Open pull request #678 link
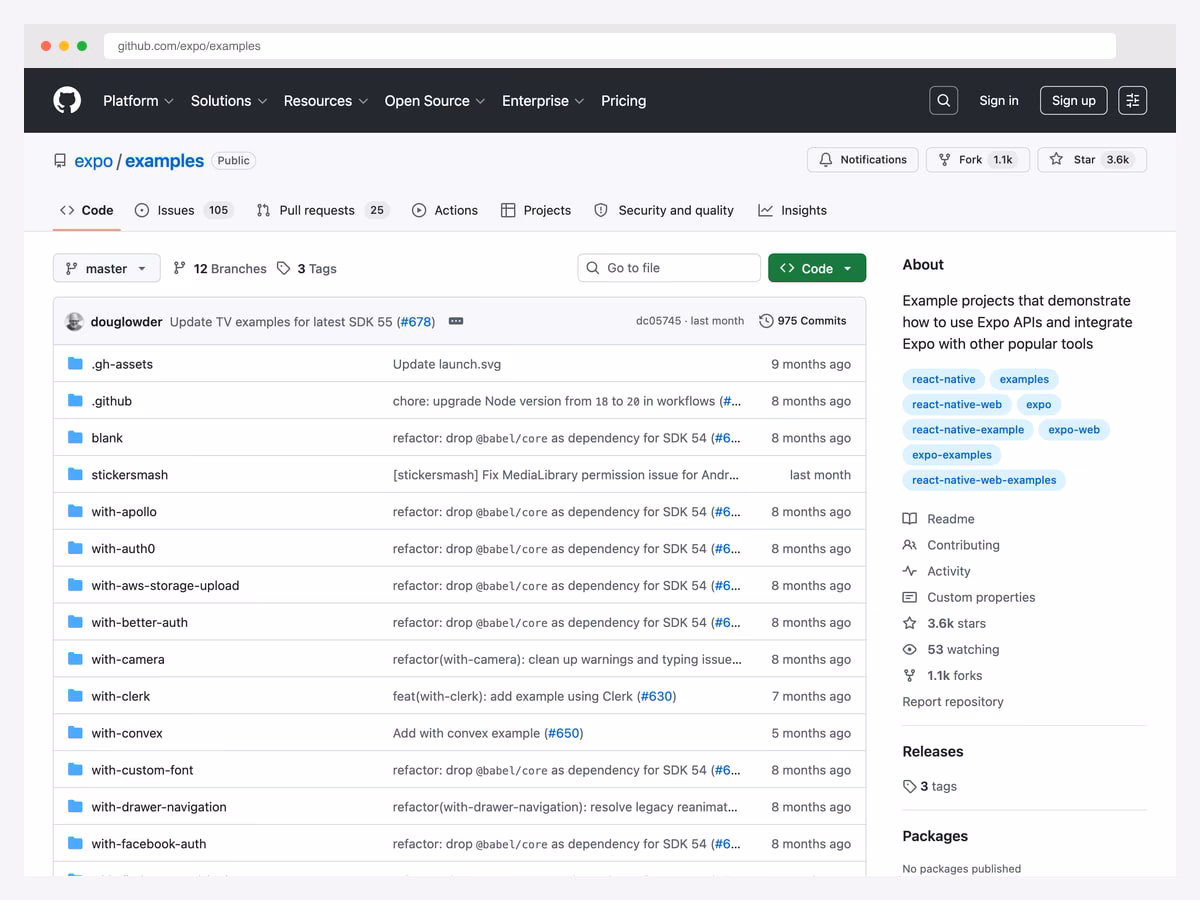This screenshot has height=900, width=1200. click(x=415, y=321)
